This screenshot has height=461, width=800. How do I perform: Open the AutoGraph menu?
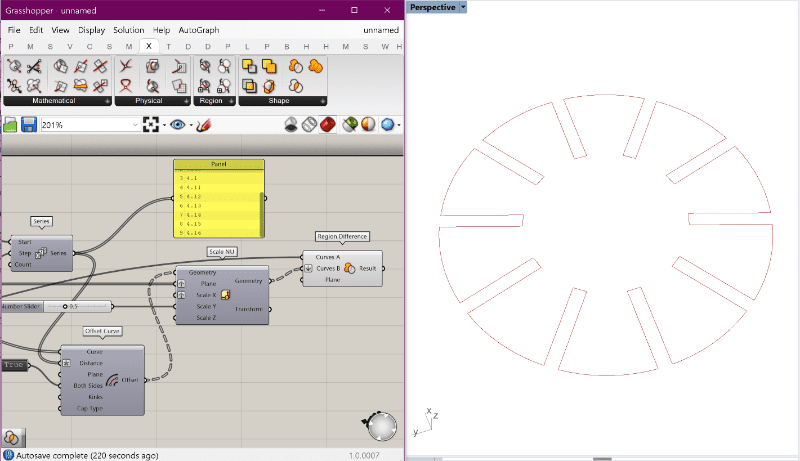pos(199,30)
